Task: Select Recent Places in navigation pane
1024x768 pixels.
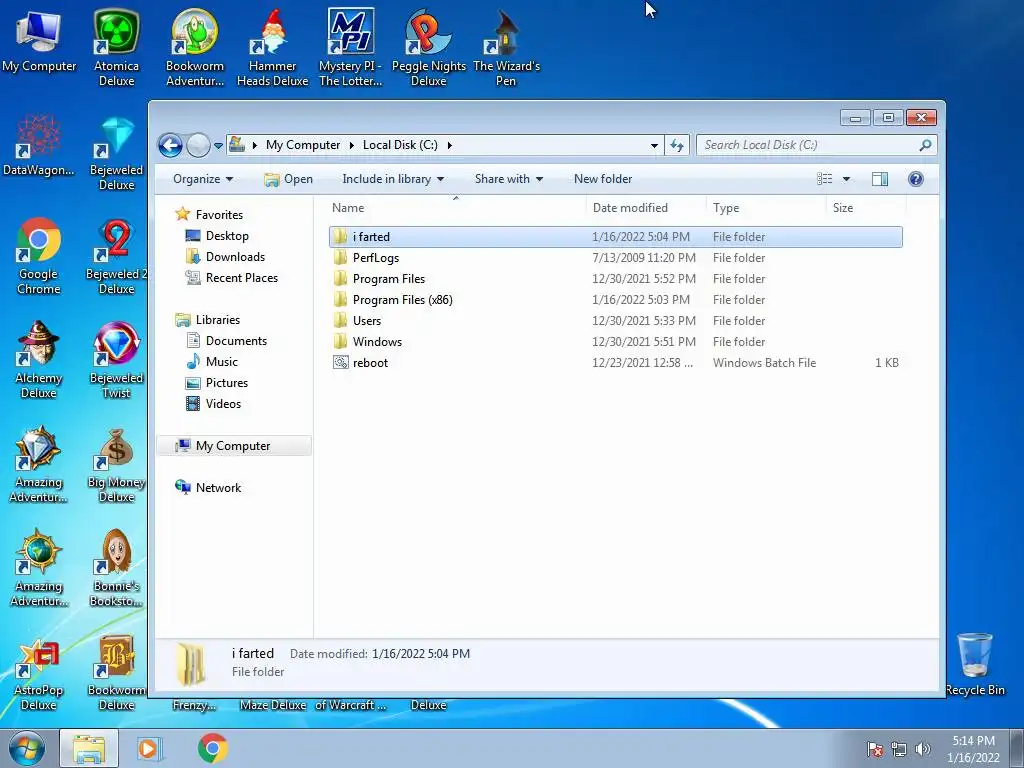Action: (242, 278)
